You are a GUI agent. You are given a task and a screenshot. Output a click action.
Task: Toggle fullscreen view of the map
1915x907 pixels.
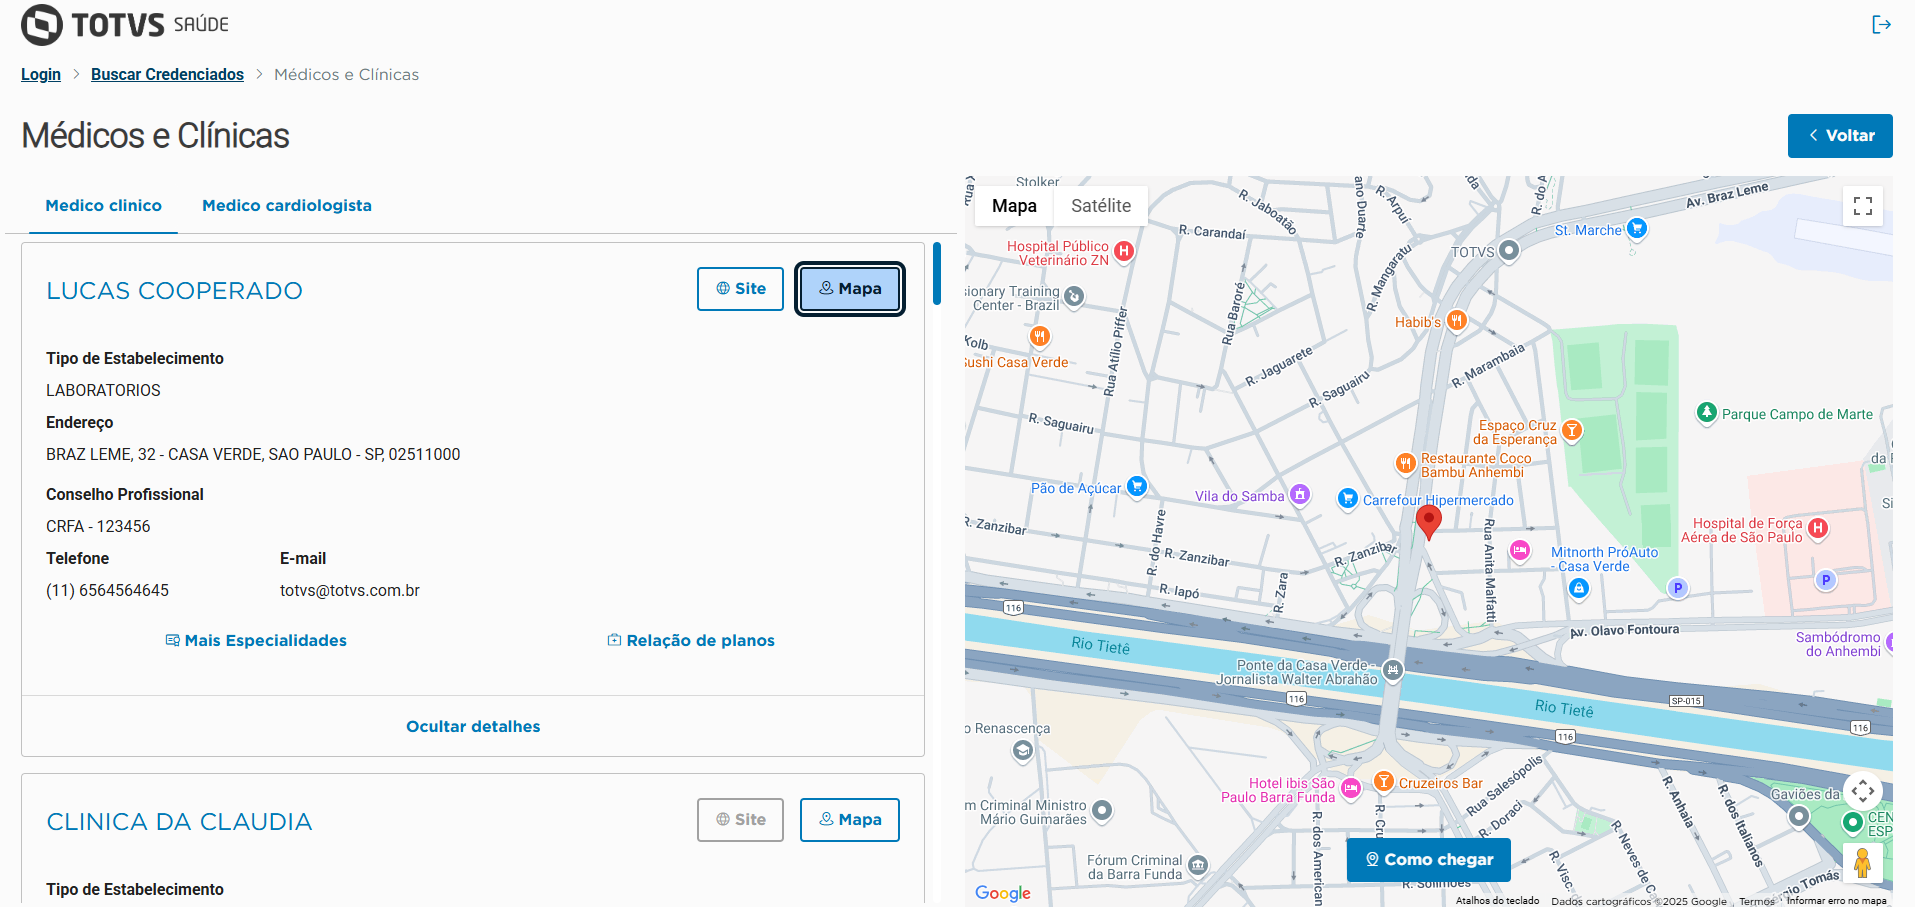(x=1863, y=206)
